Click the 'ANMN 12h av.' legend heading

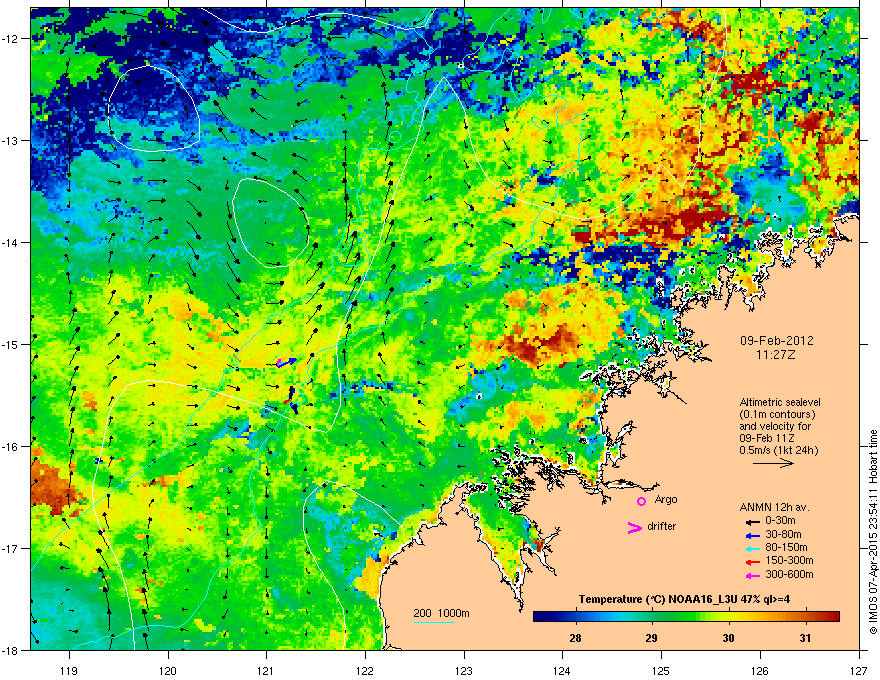point(774,507)
